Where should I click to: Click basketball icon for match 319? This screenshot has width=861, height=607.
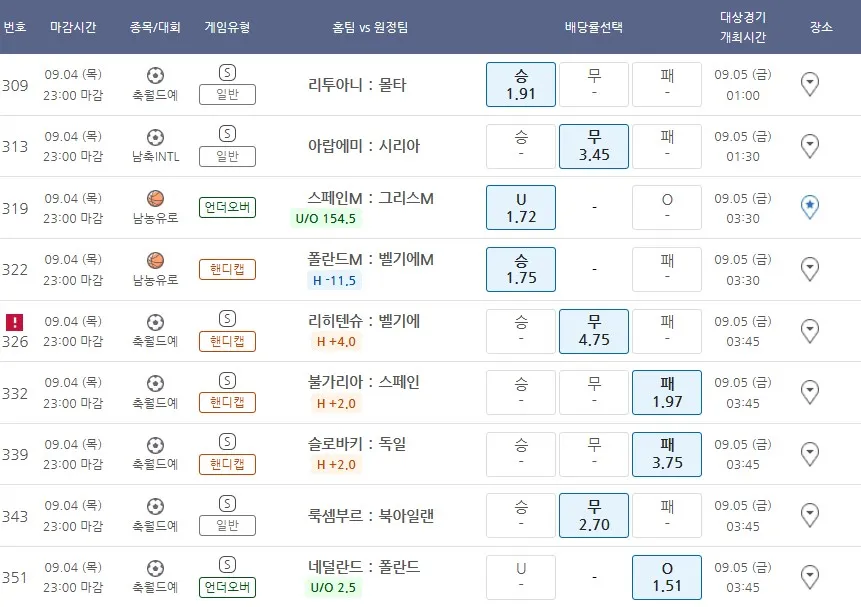coord(155,198)
